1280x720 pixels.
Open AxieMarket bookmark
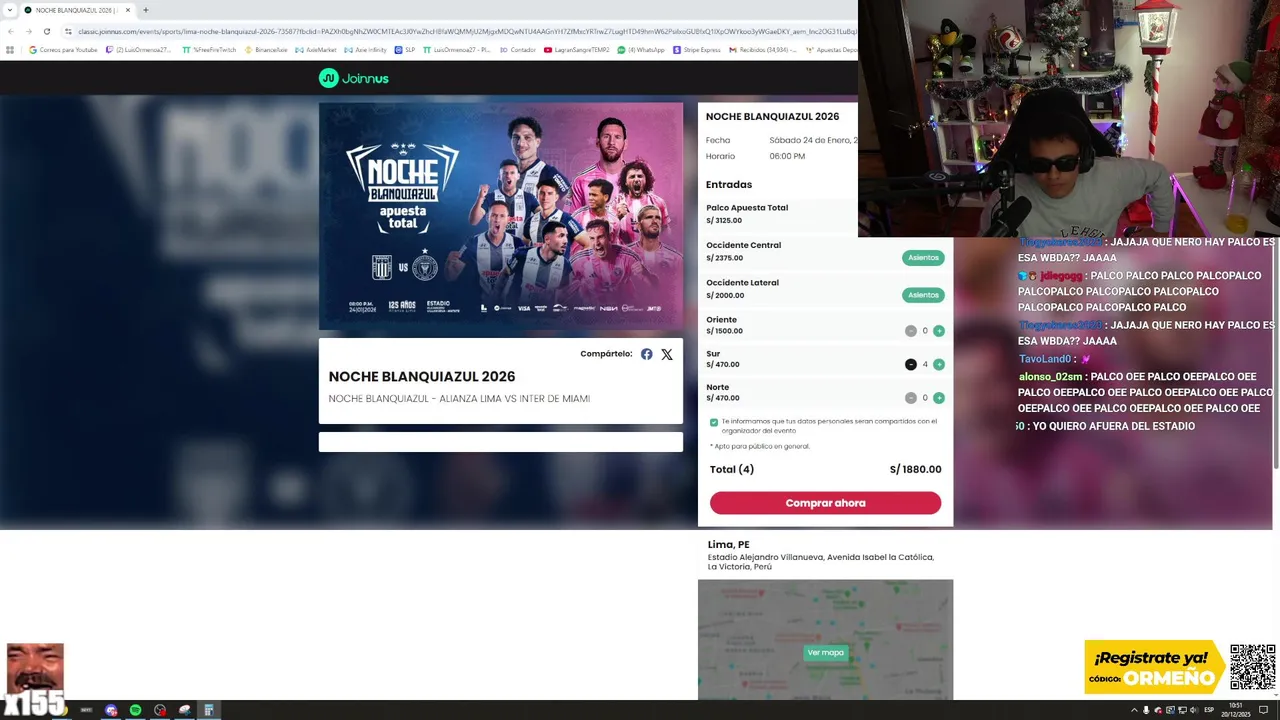[316, 49]
